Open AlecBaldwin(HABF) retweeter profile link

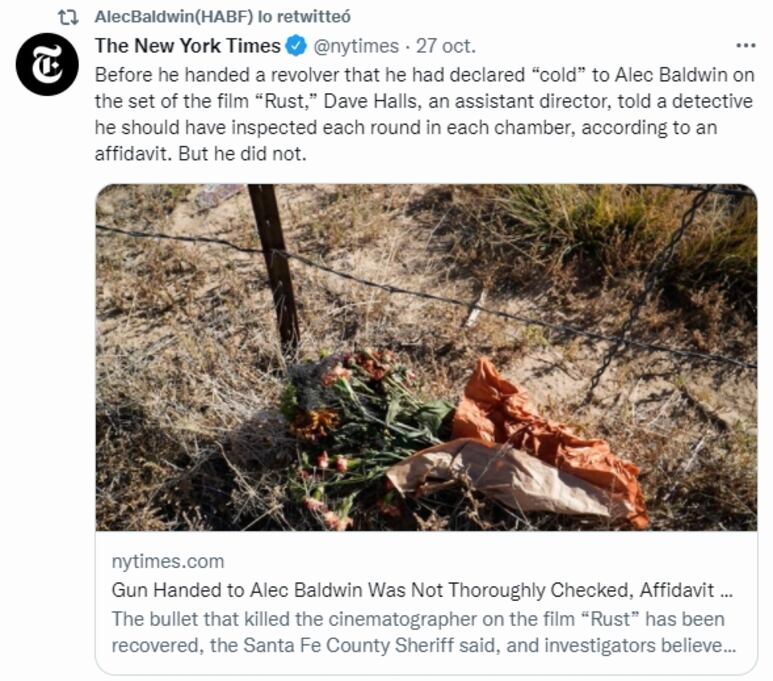tap(174, 17)
